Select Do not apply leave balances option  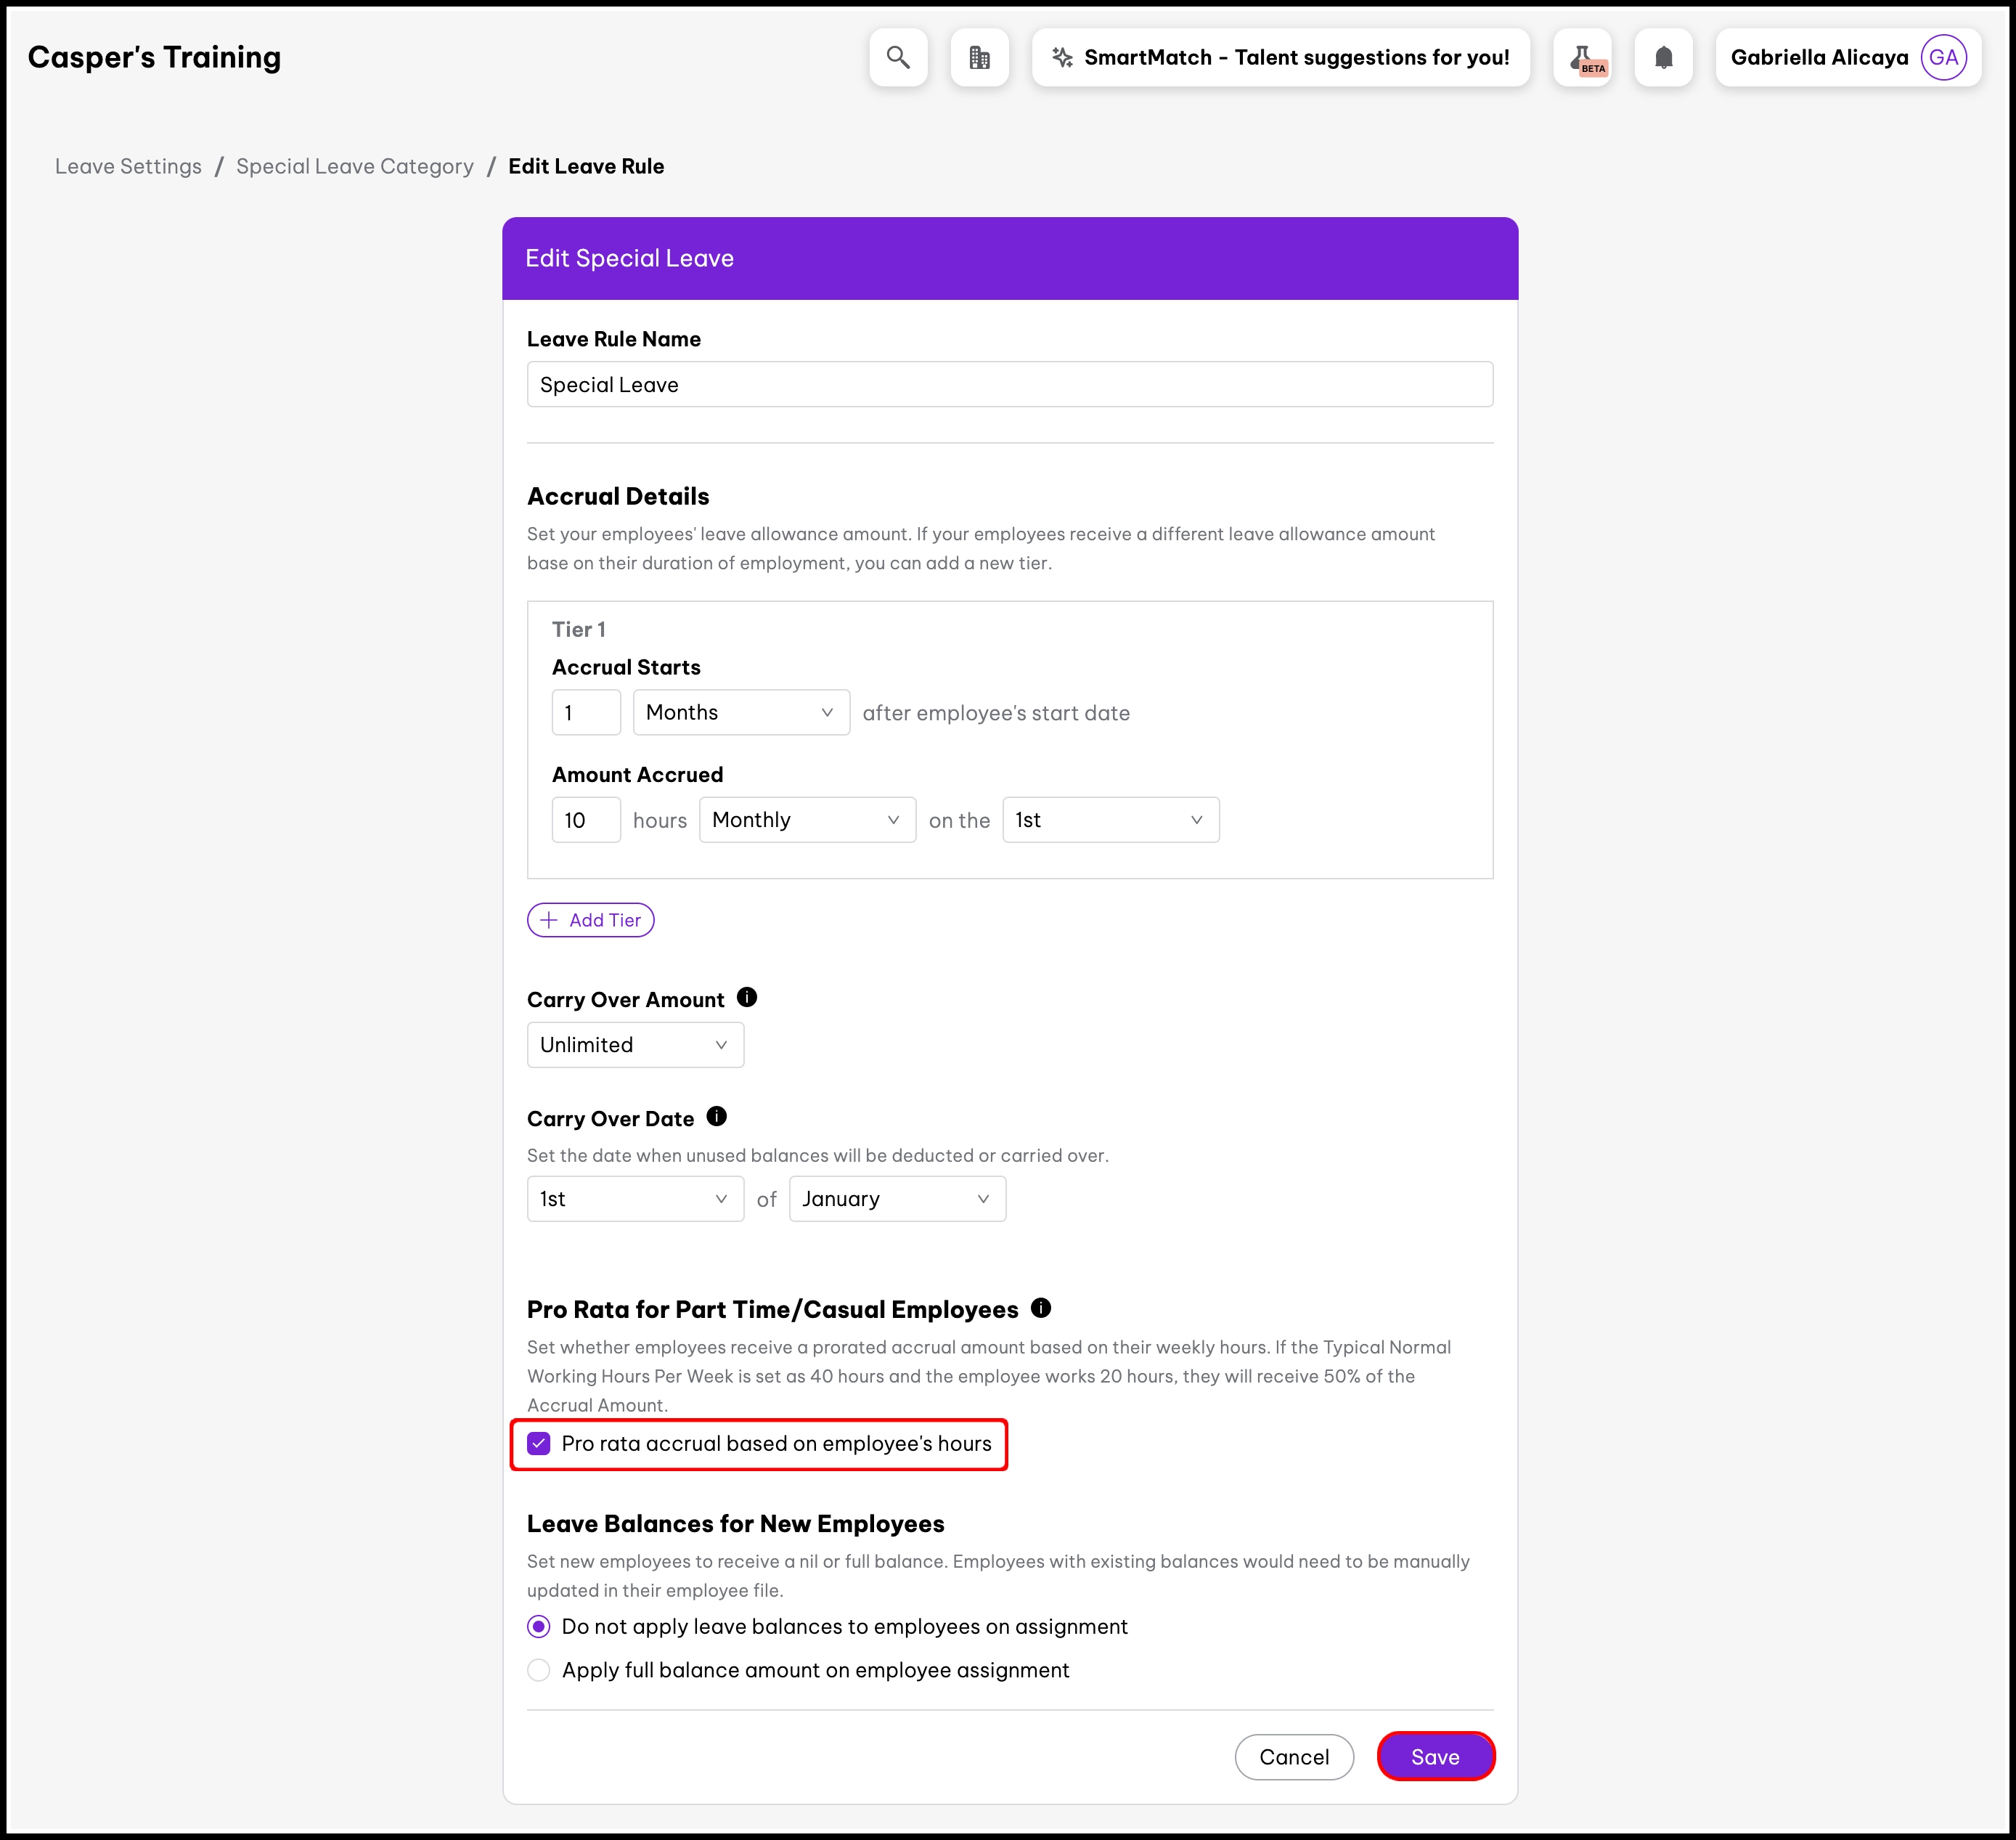click(x=539, y=1626)
